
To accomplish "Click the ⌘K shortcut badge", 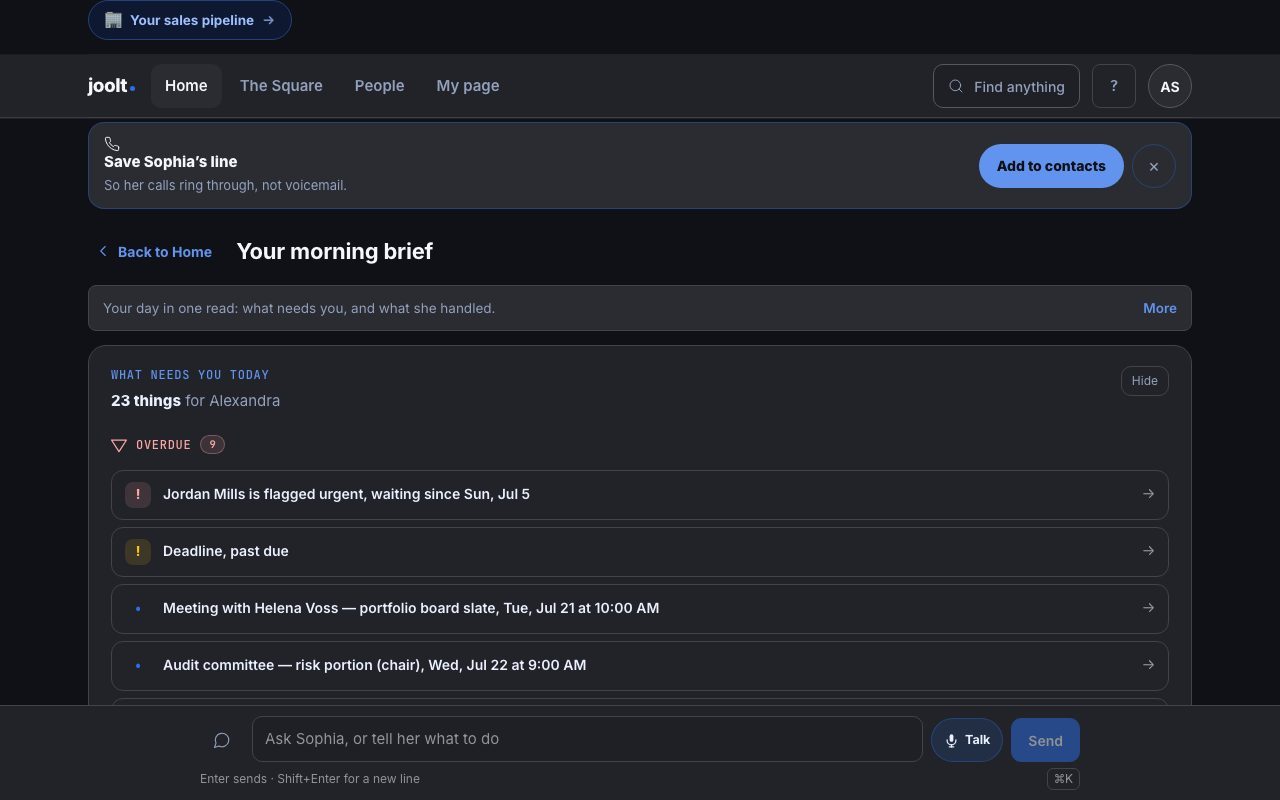I will pyautogui.click(x=1063, y=779).
